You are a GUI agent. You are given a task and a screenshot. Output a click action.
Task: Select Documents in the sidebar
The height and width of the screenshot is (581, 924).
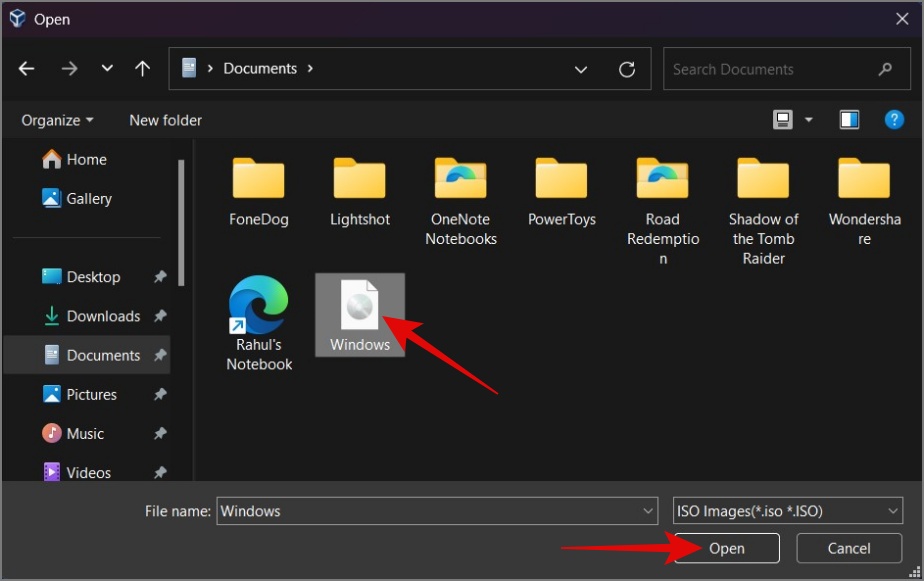pyautogui.click(x=87, y=355)
